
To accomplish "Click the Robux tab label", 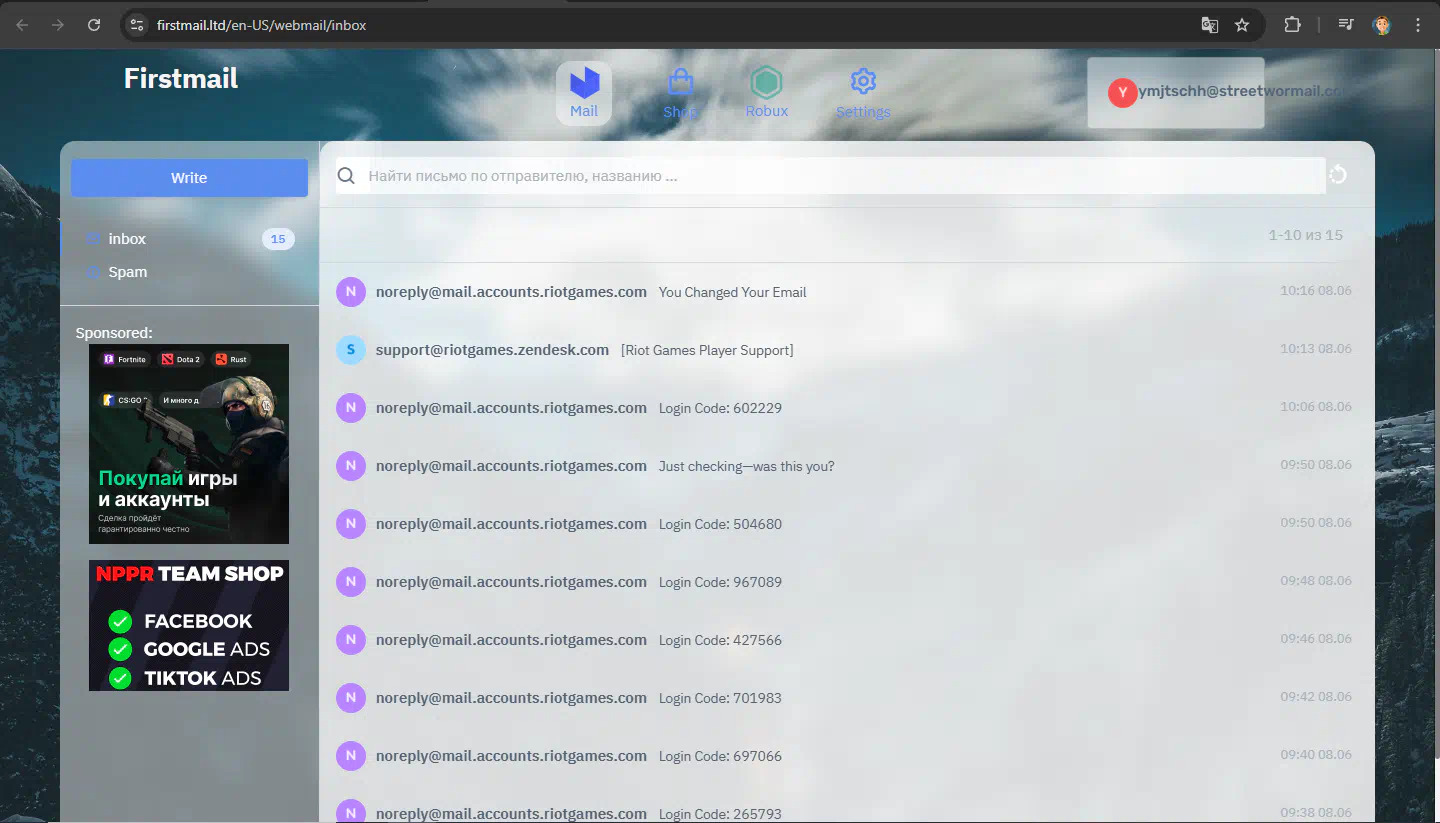I will [767, 111].
